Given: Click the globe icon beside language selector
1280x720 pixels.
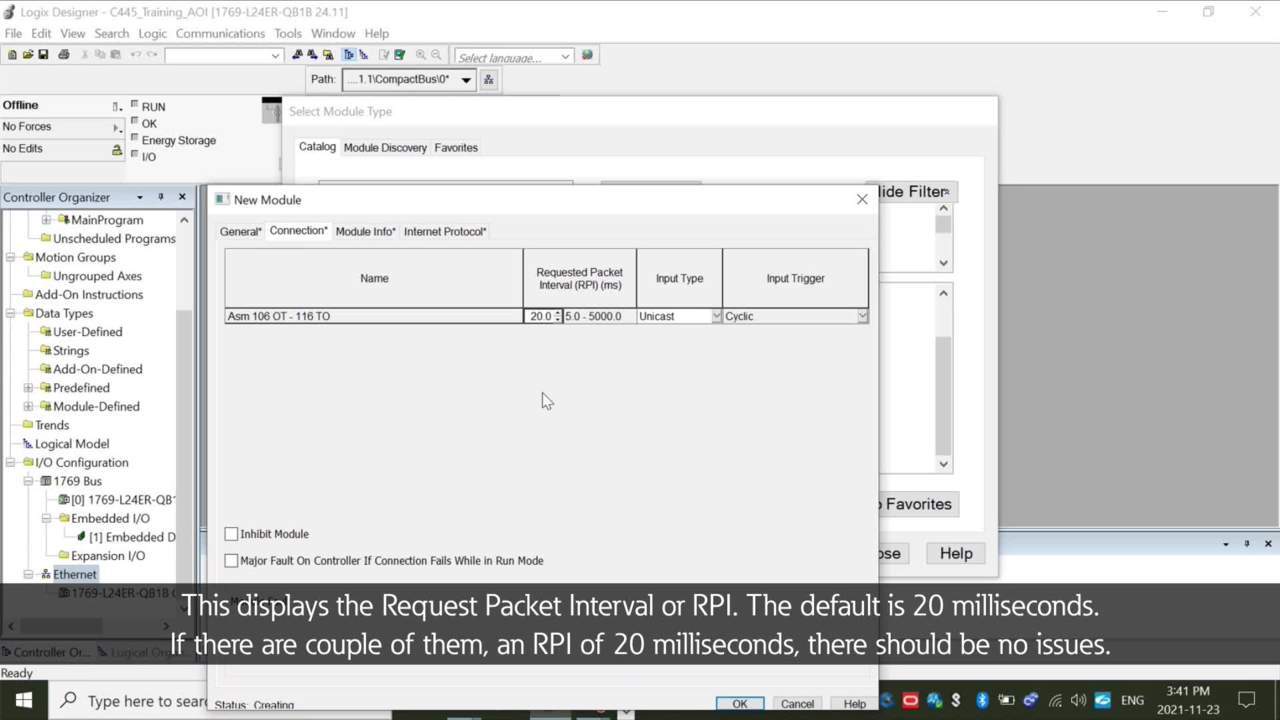Looking at the screenshot, I should click(x=588, y=55).
